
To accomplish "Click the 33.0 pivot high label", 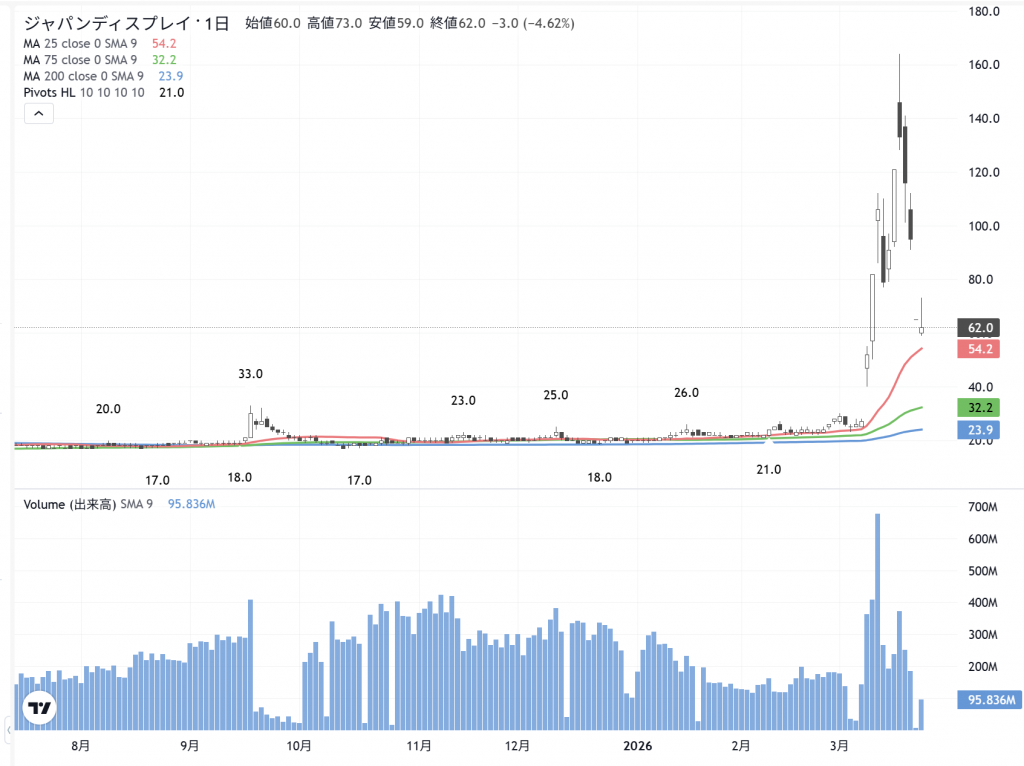I will (x=250, y=374).
